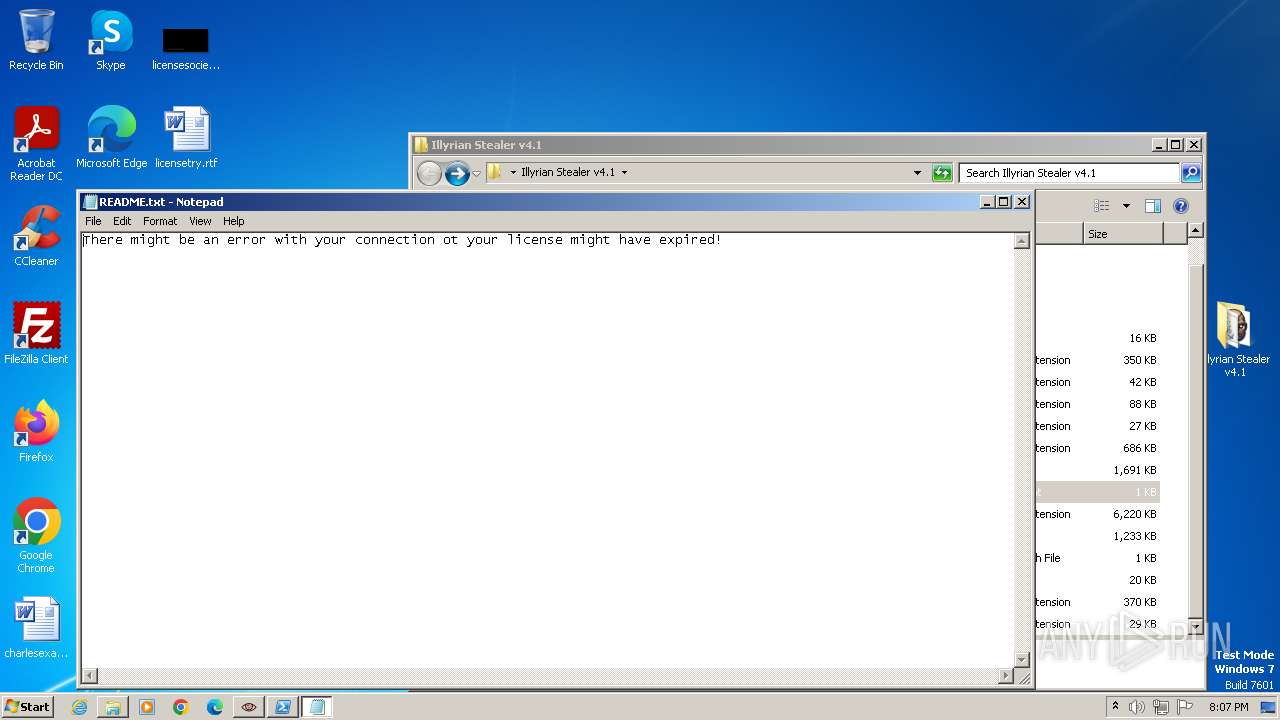Viewport: 1280px width, 720px height.
Task: Click the Start button
Action: click(x=27, y=707)
